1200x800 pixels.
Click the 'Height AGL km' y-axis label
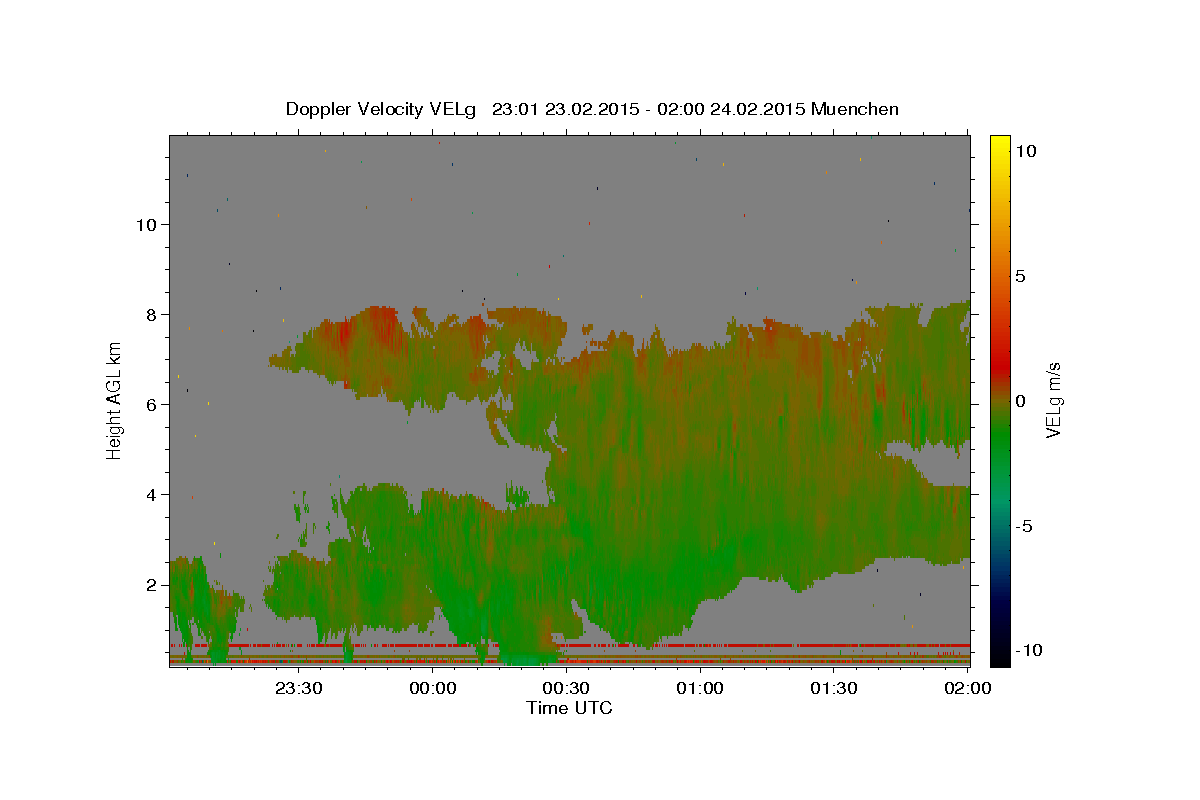[x=114, y=402]
